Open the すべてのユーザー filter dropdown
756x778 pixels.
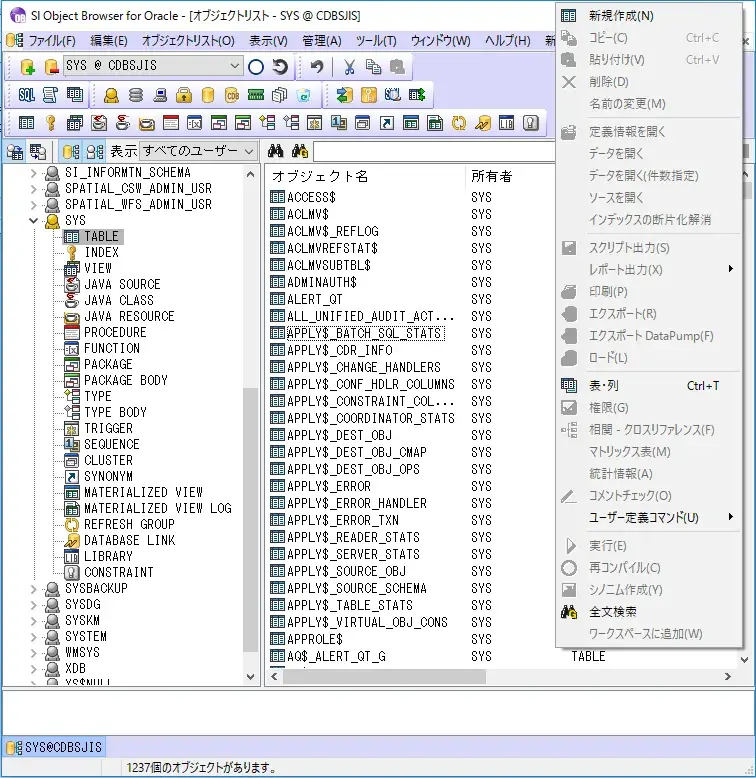[249, 151]
